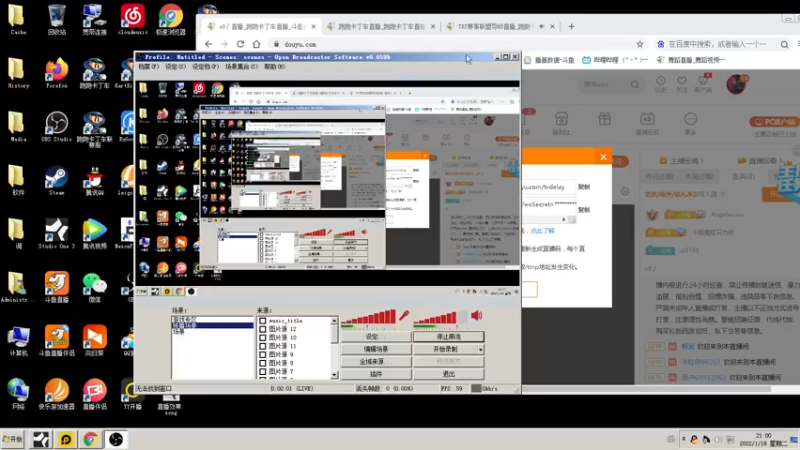Open the 跑跑卡丁车 desktop shortcut
This screenshot has width=800, height=450.
click(x=94, y=72)
